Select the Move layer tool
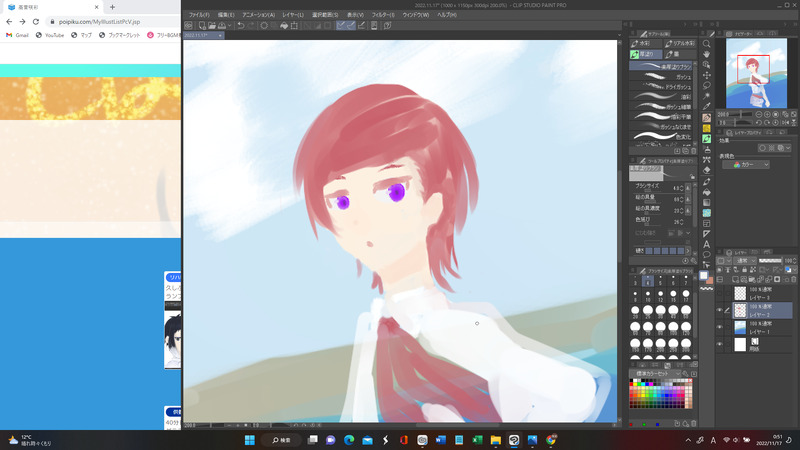 pyautogui.click(x=707, y=76)
